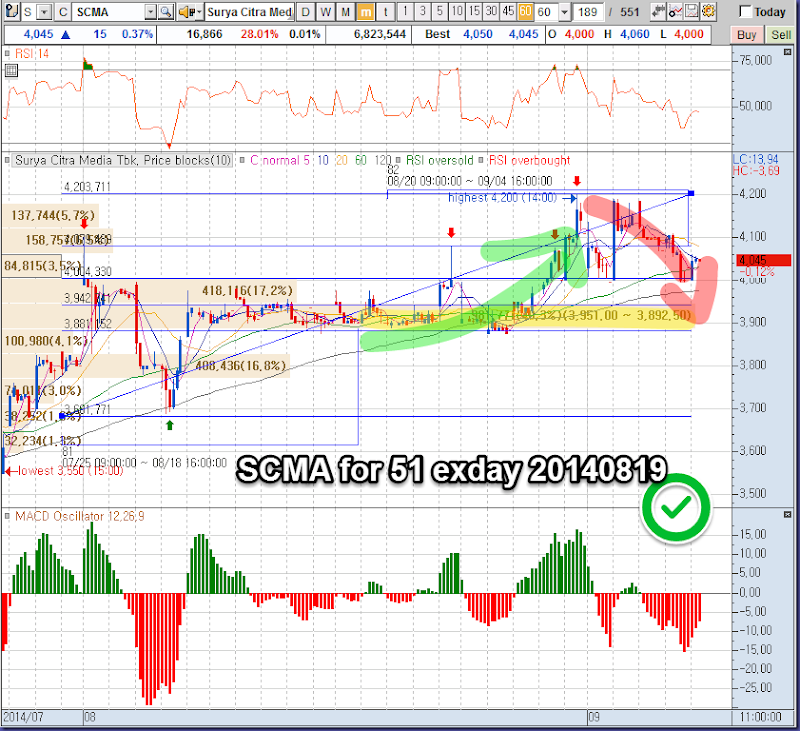Viewport: 800px width, 731px height.
Task: Open the S market type dropdown
Action: (x=45, y=12)
